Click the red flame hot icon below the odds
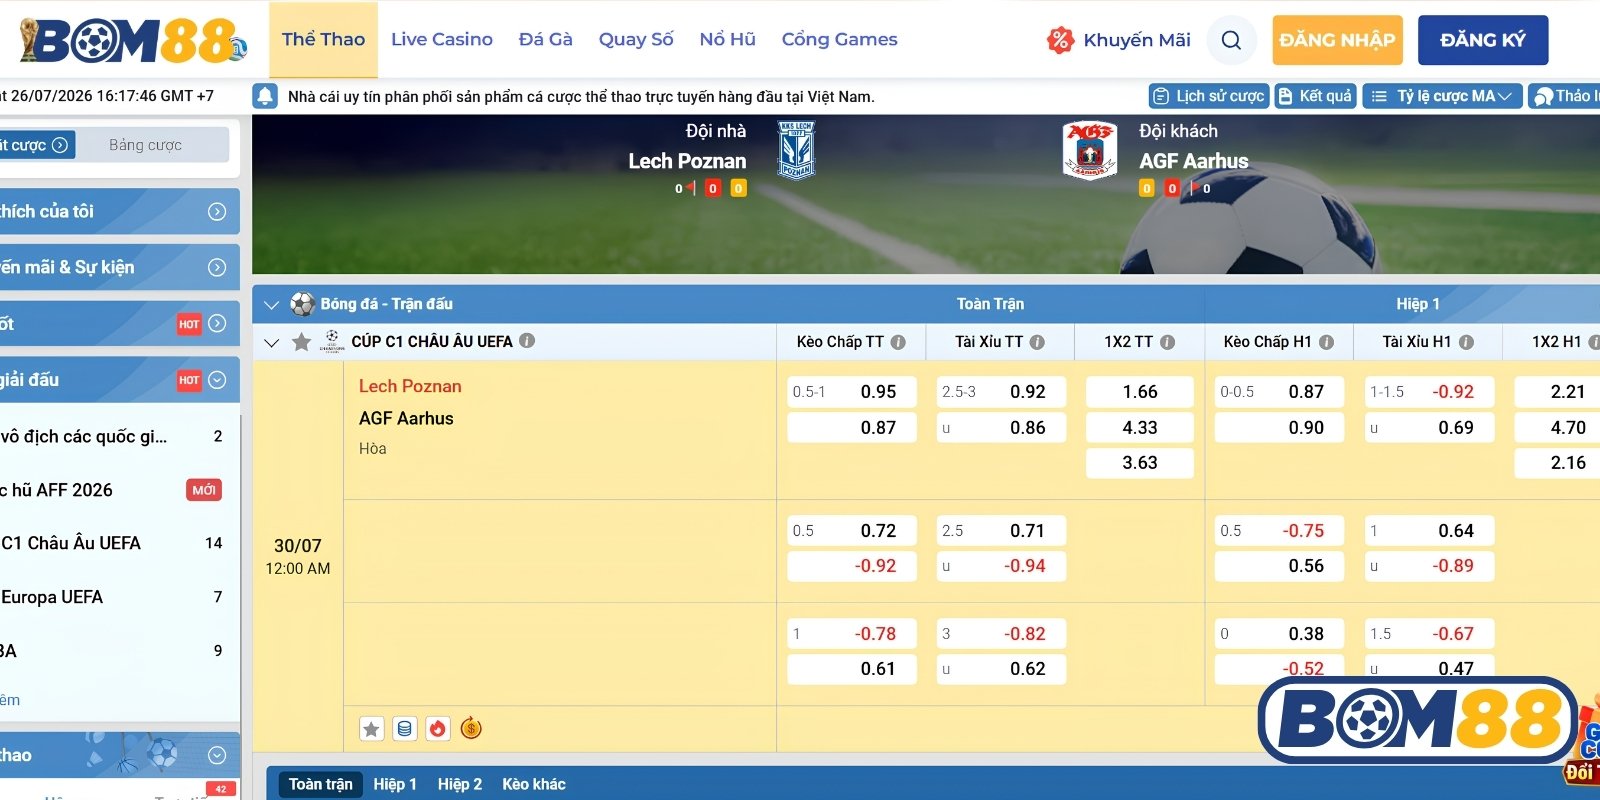Viewport: 1600px width, 800px height. pyautogui.click(x=437, y=729)
